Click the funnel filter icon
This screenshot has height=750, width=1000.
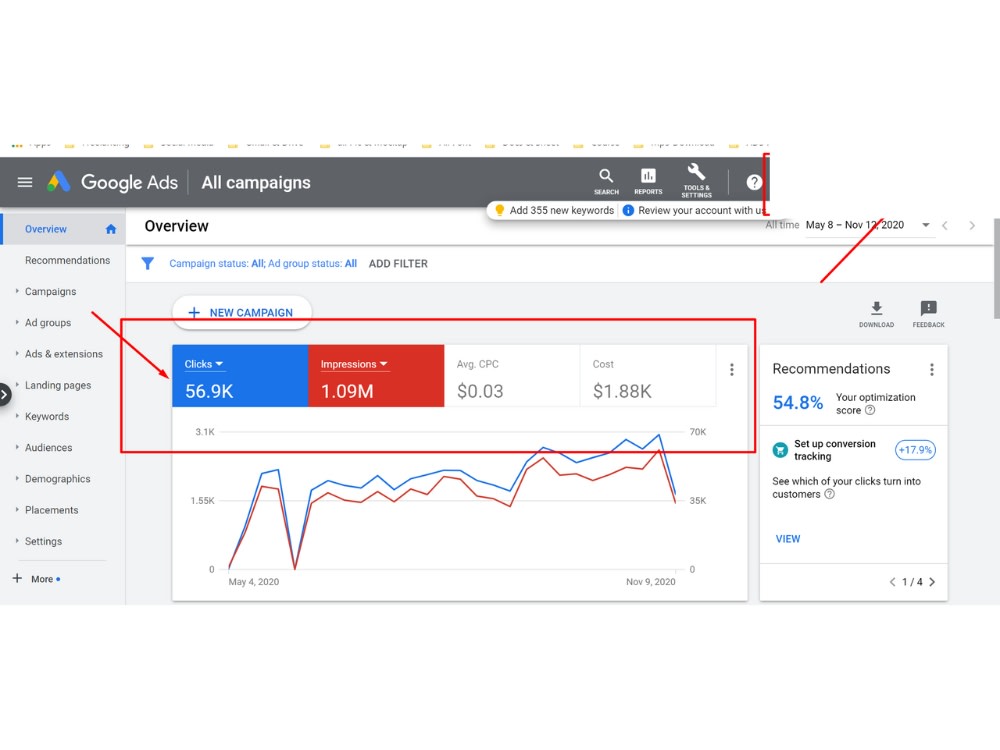(x=147, y=263)
